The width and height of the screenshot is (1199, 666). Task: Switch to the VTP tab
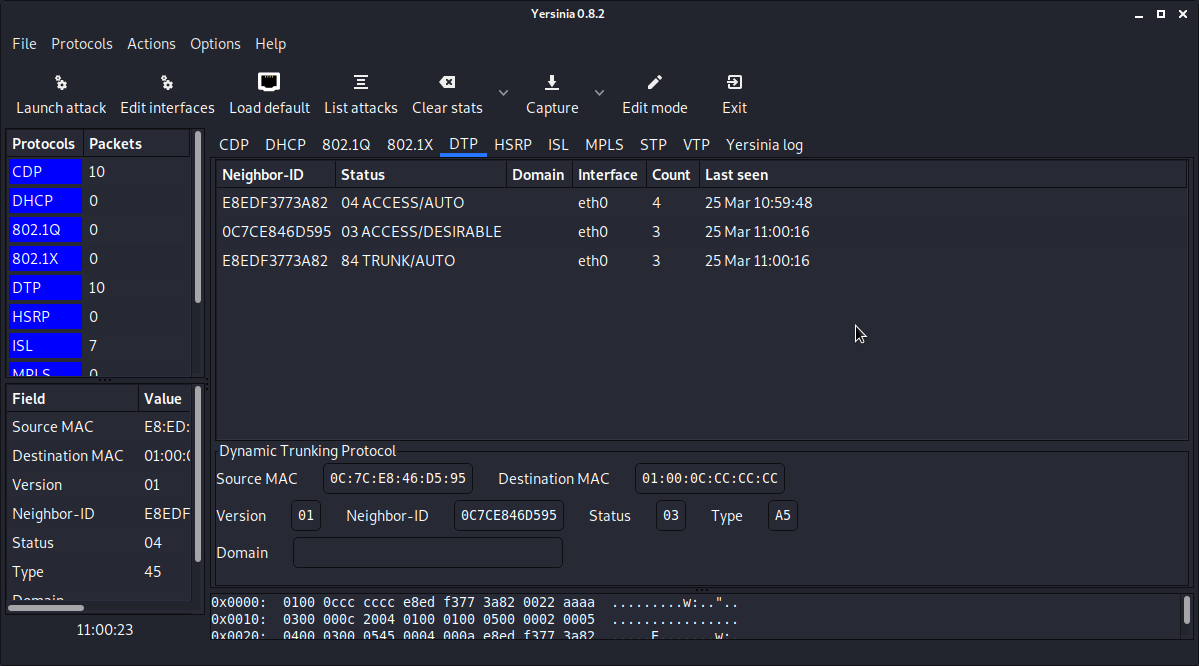697,145
